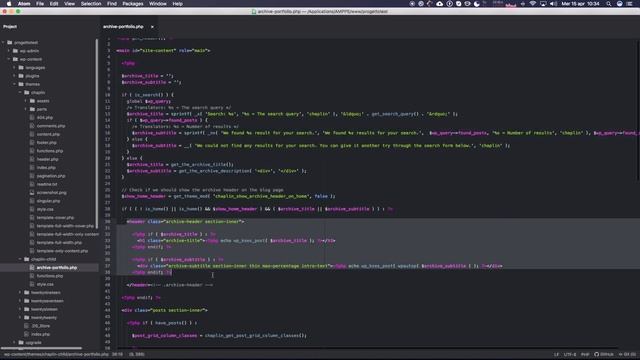Open the Spotlight search icon
640x360 pixels.
[x=609, y=4]
